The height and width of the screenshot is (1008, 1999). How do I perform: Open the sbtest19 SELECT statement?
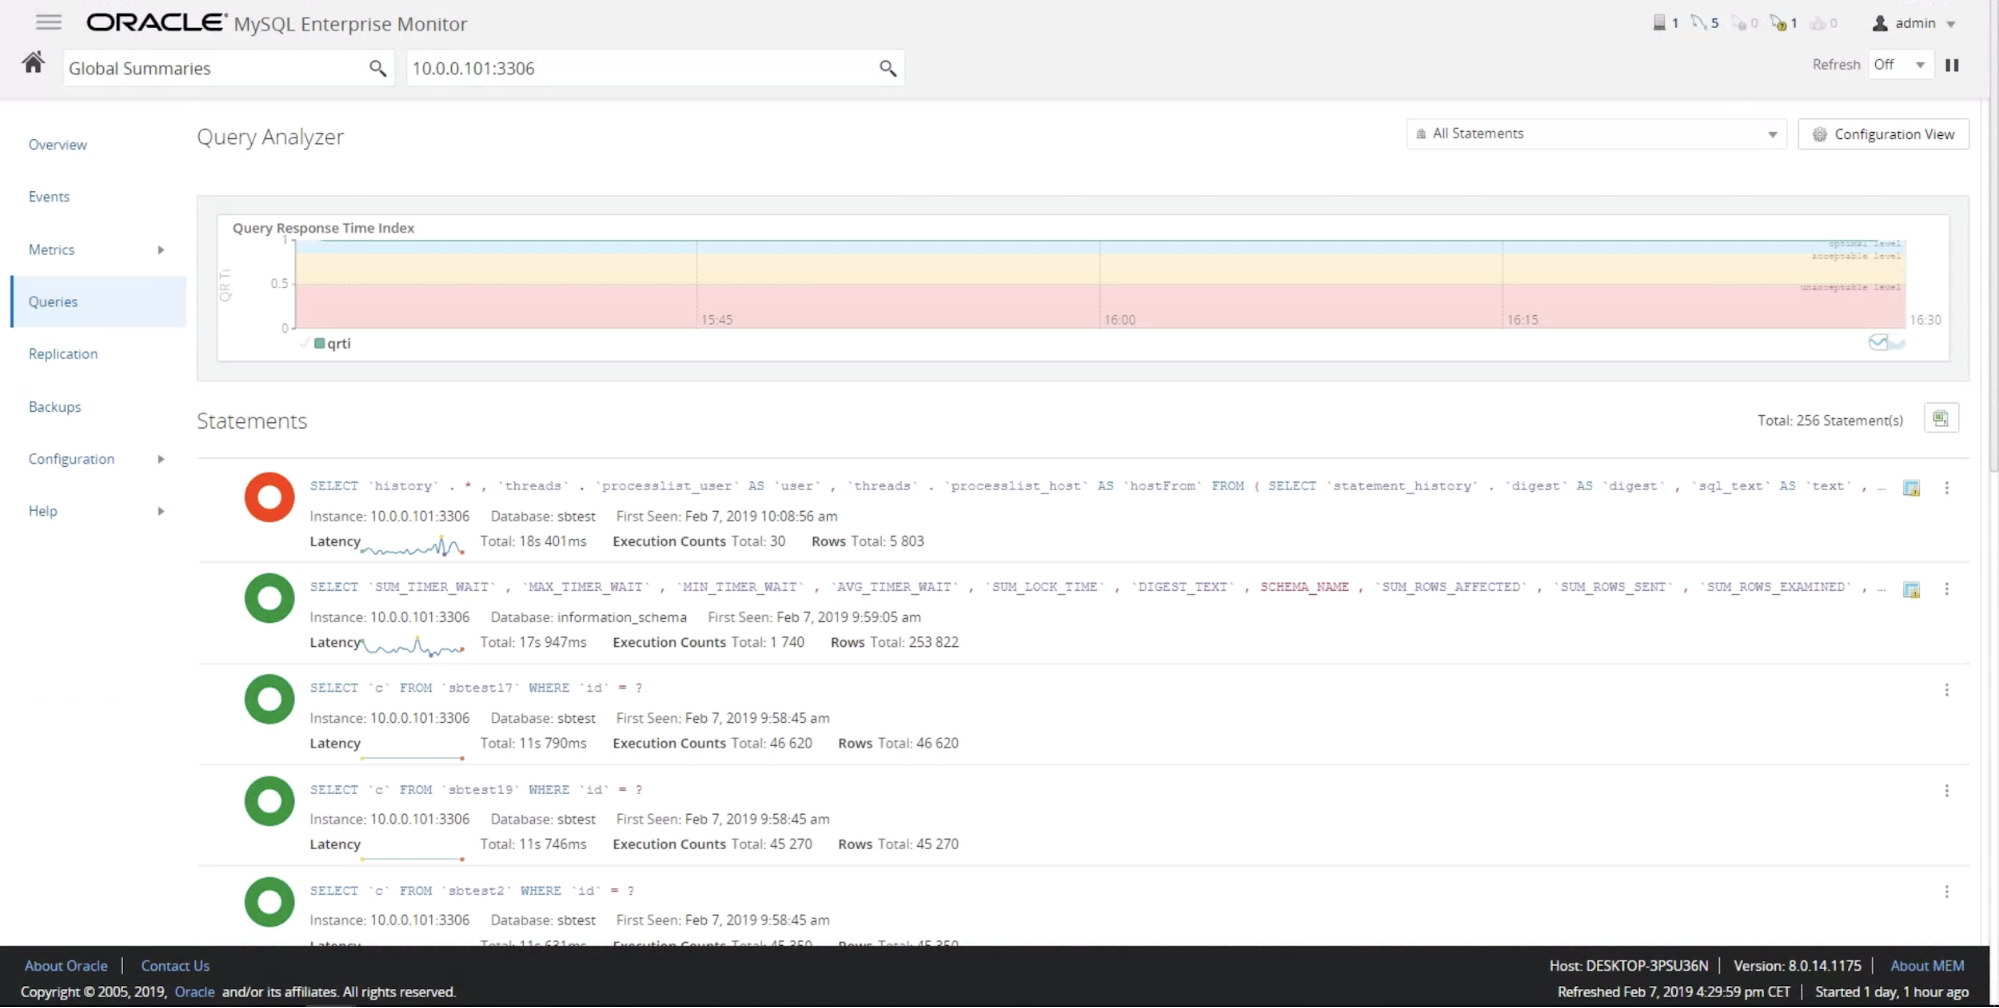click(x=476, y=790)
